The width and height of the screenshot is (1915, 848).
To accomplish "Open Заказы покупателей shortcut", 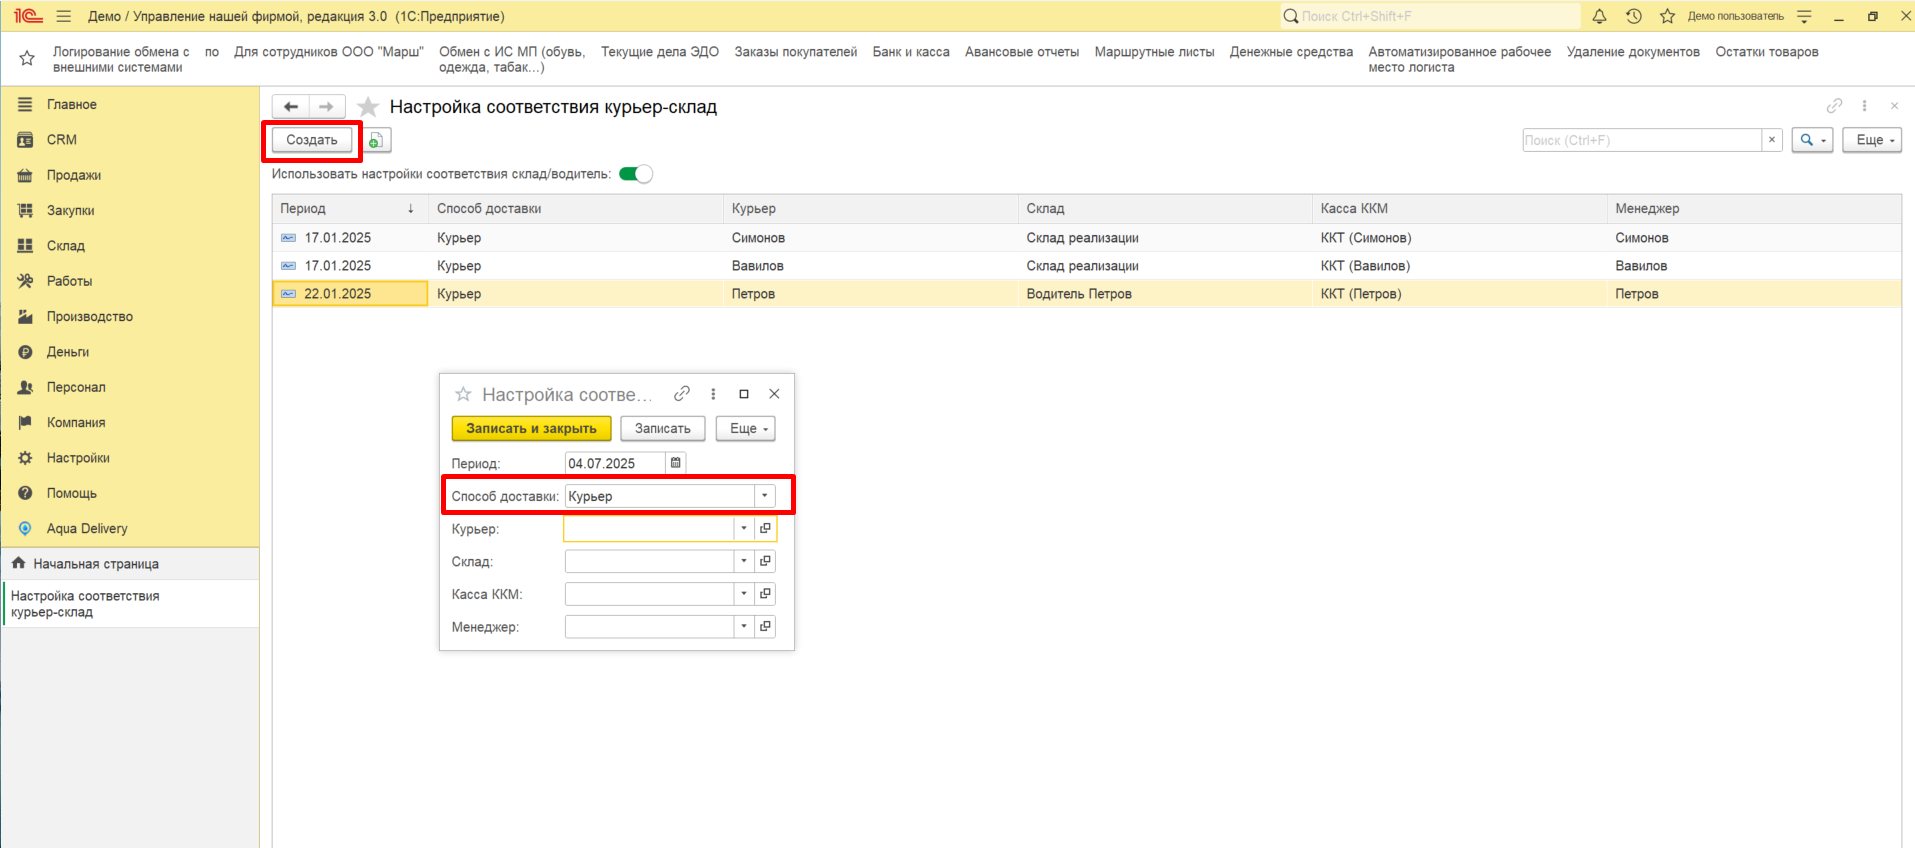I will [796, 52].
